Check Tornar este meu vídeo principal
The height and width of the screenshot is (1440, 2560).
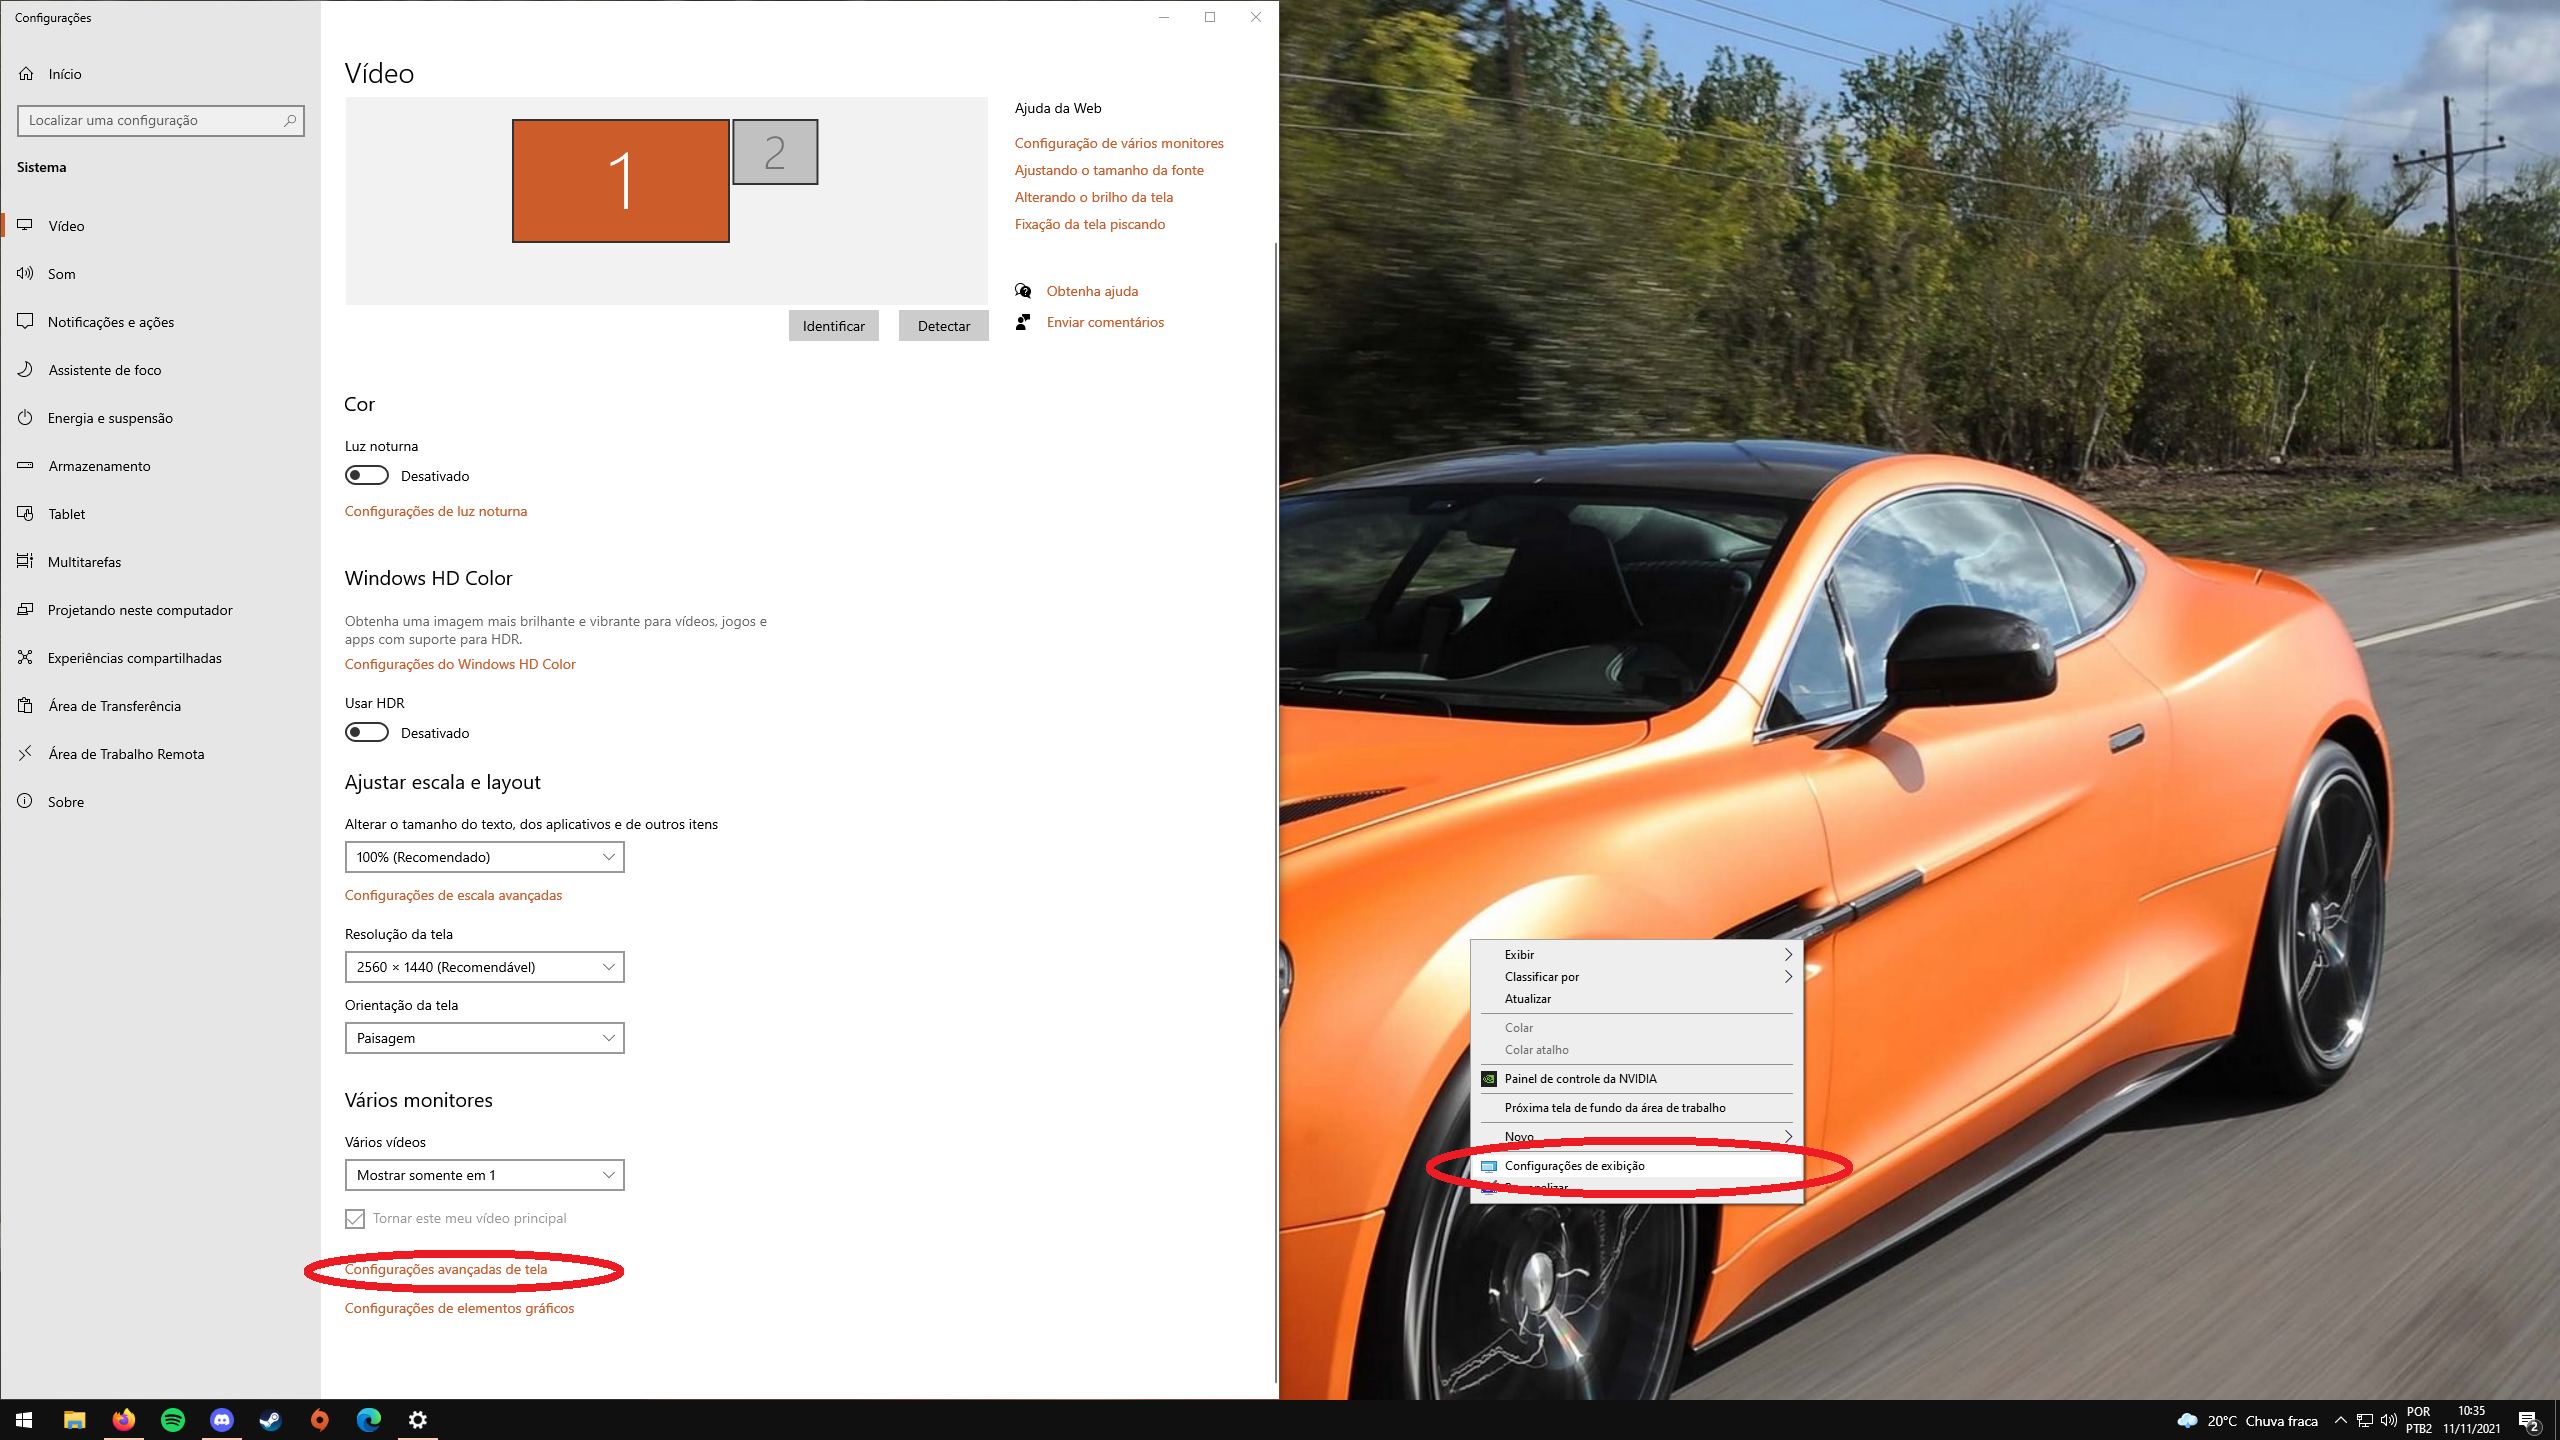click(x=355, y=1218)
